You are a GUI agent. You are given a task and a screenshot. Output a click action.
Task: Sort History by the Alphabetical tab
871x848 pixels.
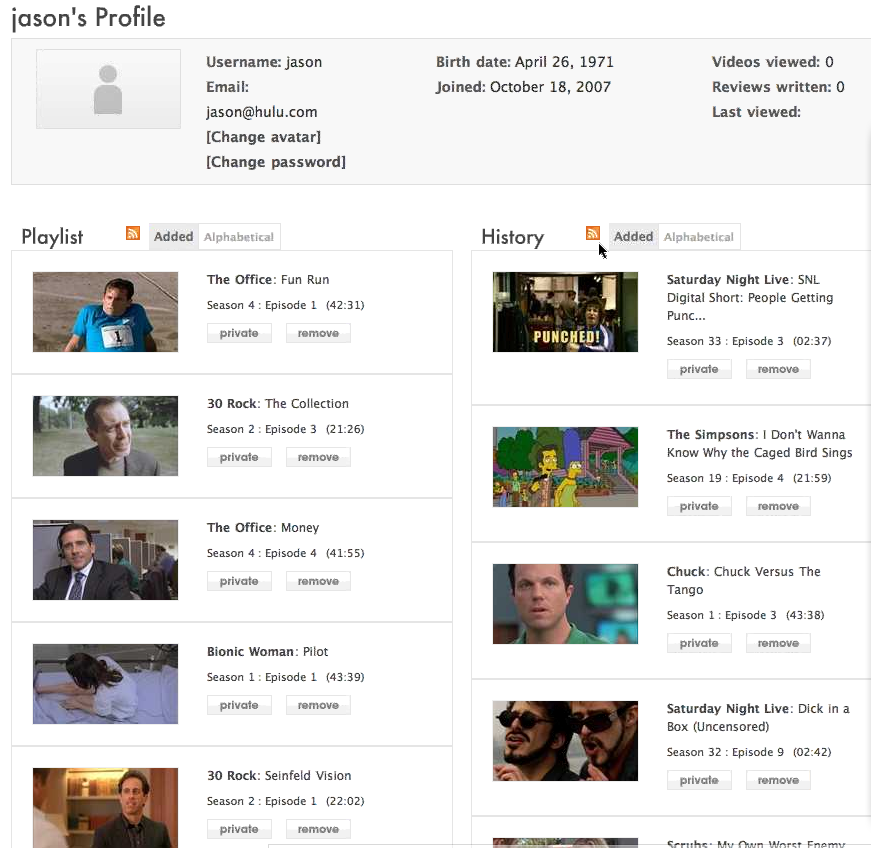point(699,237)
